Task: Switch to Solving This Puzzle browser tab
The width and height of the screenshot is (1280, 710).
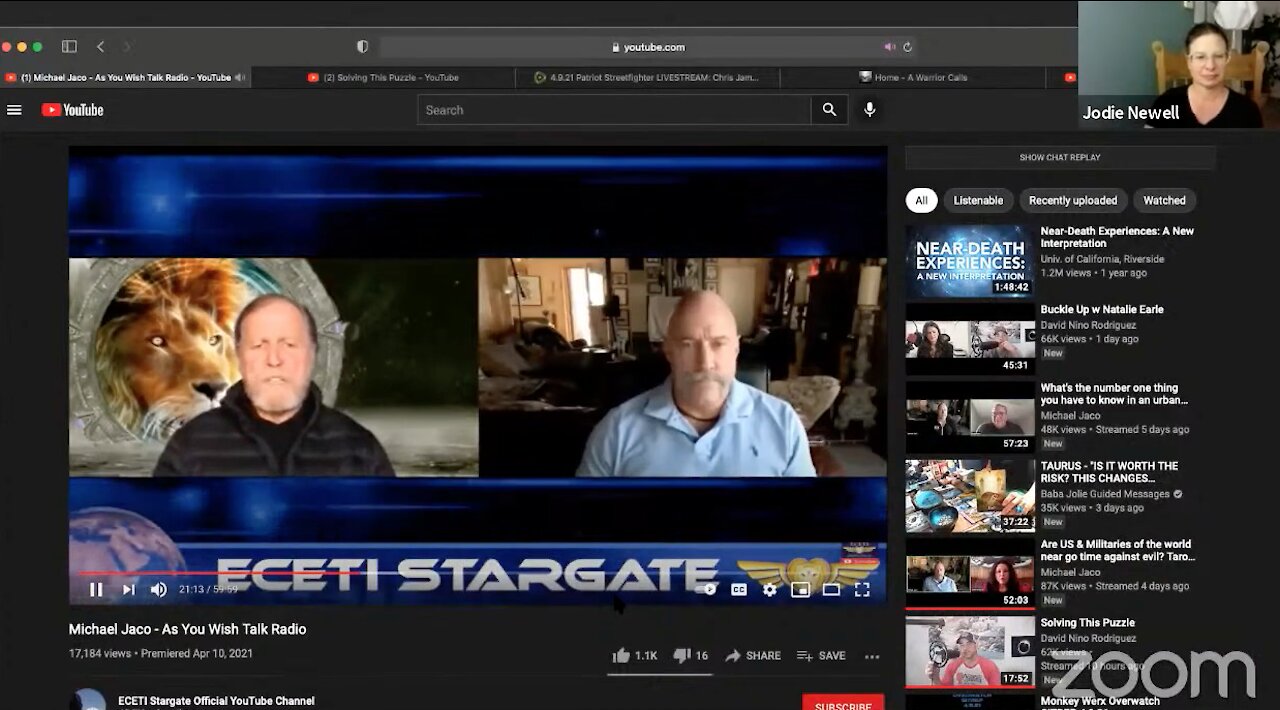Action: 383,77
